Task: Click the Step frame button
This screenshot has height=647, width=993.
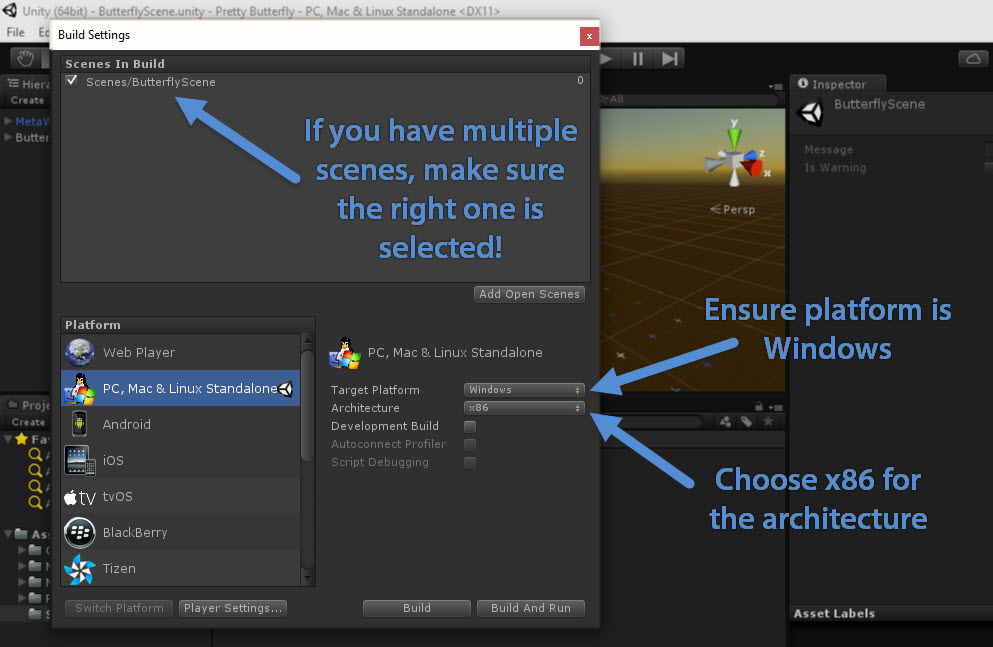Action: click(x=671, y=59)
